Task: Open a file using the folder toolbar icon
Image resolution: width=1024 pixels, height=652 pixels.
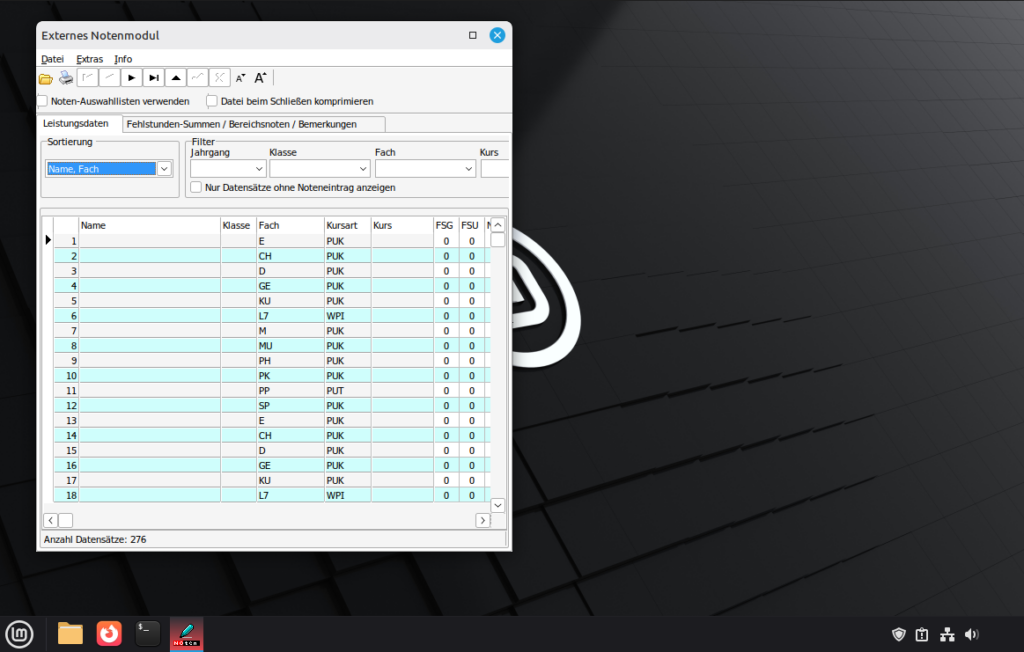Action: click(46, 77)
